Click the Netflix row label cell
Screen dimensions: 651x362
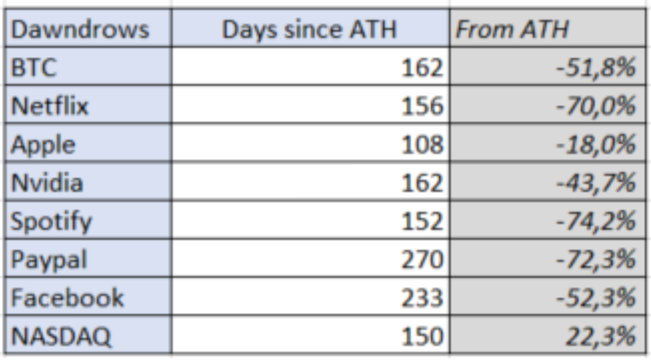pos(88,105)
